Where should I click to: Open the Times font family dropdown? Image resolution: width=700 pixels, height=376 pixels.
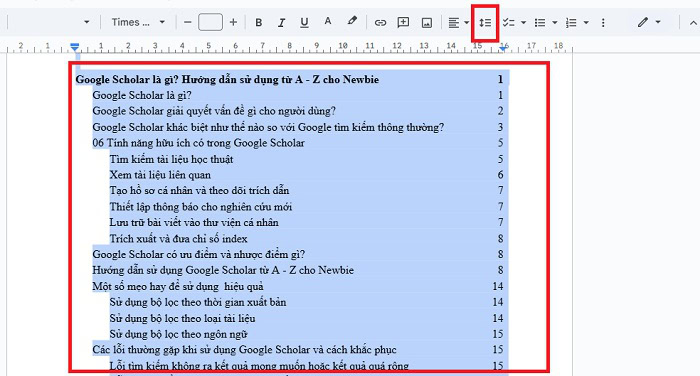click(x=138, y=22)
